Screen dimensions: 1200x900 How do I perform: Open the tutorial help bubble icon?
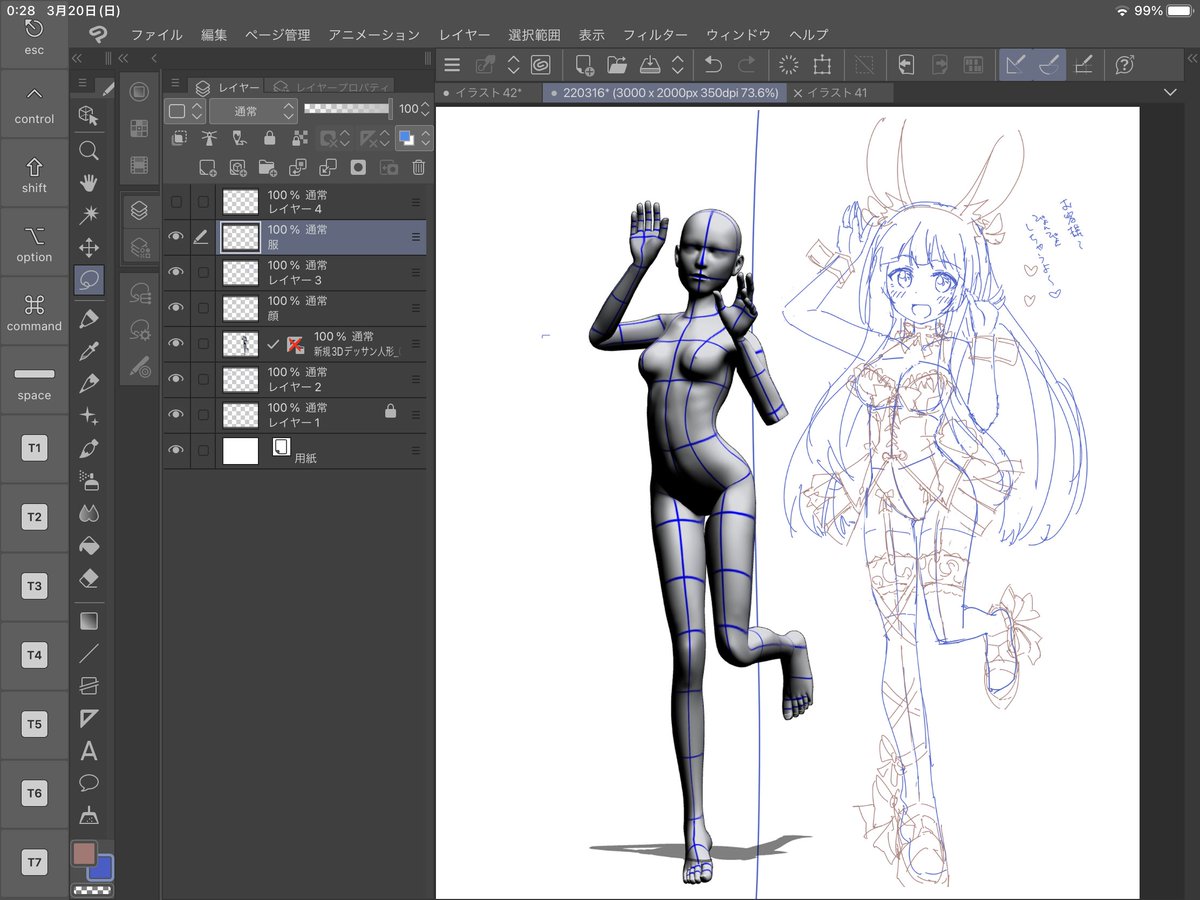[1124, 65]
